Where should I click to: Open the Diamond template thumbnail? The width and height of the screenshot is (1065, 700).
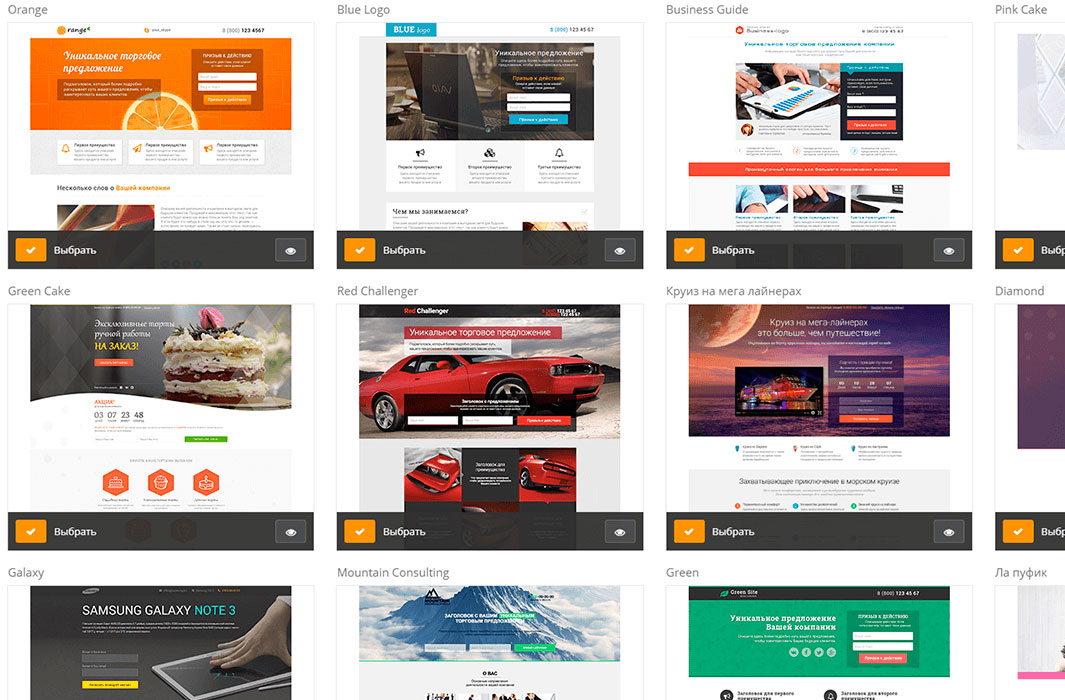click(1030, 408)
